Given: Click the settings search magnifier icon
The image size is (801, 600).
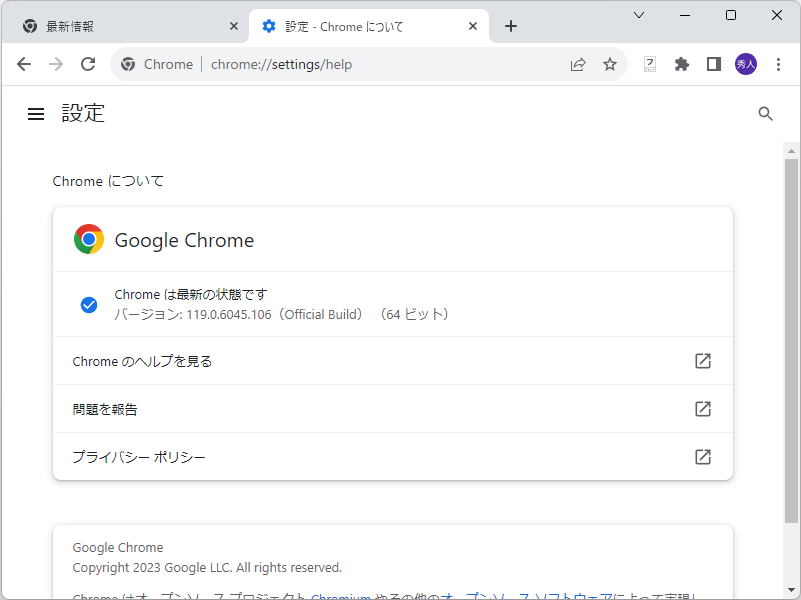Looking at the screenshot, I should point(766,114).
